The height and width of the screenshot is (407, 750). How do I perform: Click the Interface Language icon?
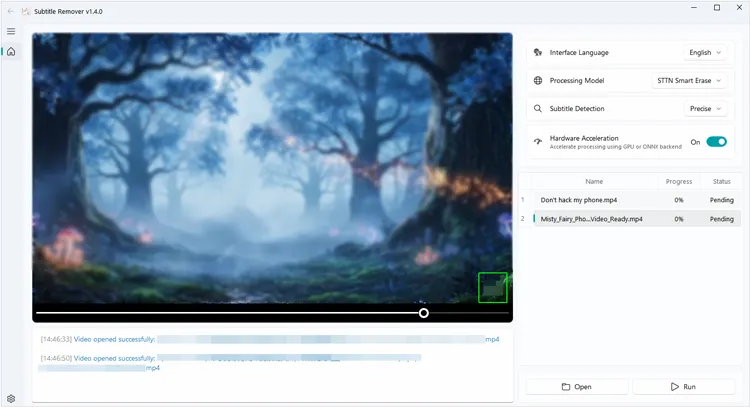[x=538, y=53]
